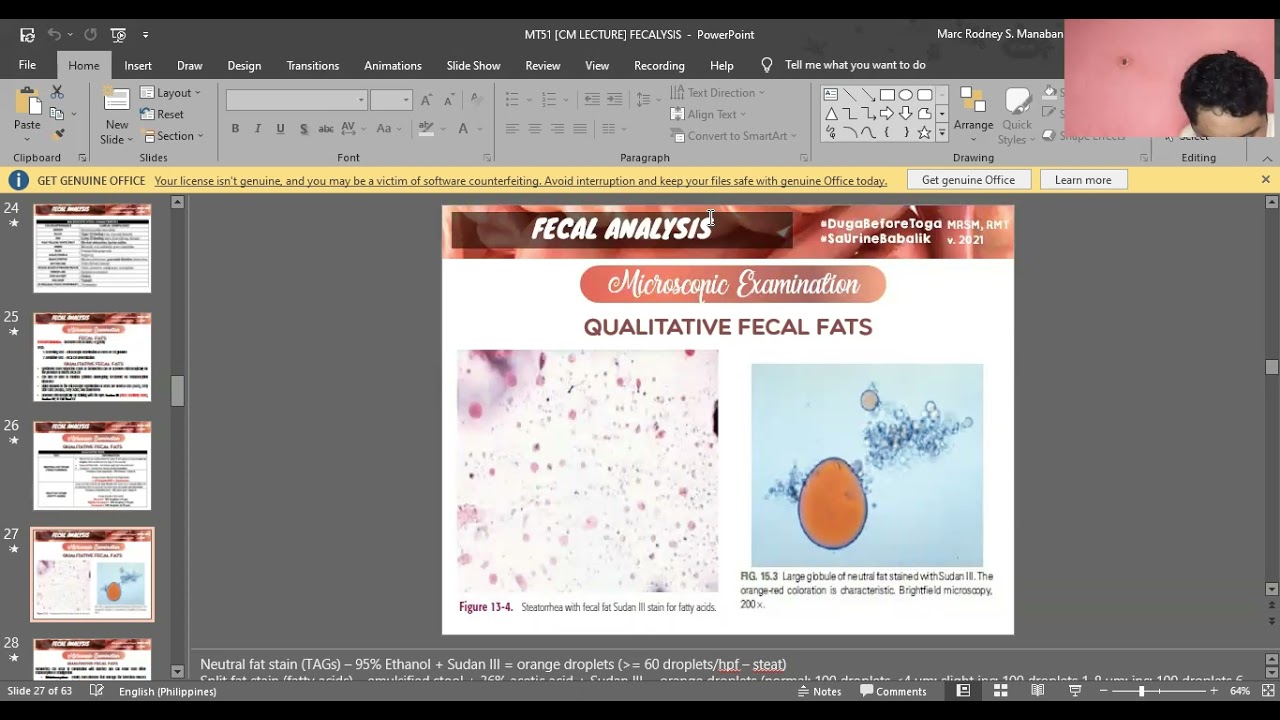
Task: Switch to Slide Sorter view
Action: (x=1000, y=691)
